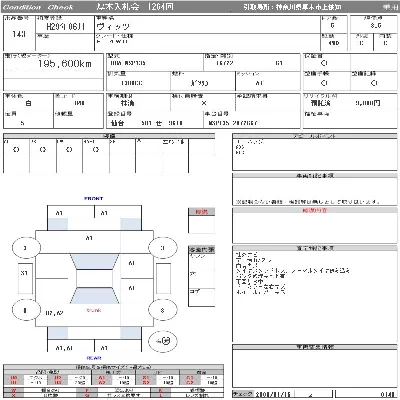The width and height of the screenshot is (400, 400).
Task: Click the first circle mark in equipment row
Action: (16, 150)
